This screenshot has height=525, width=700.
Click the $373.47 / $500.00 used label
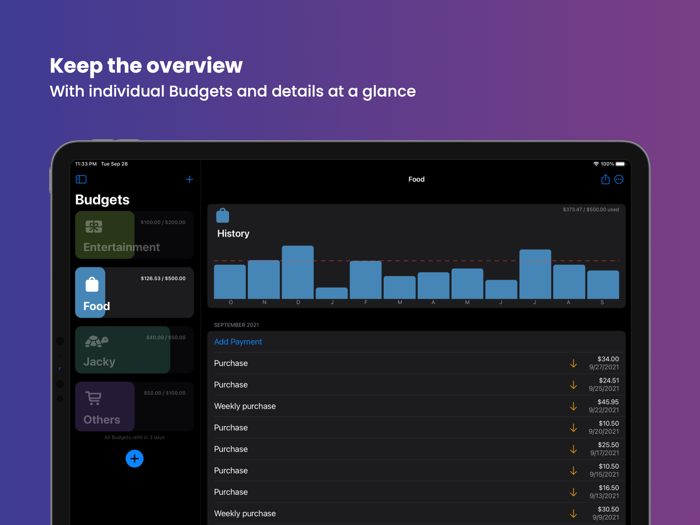click(x=591, y=209)
